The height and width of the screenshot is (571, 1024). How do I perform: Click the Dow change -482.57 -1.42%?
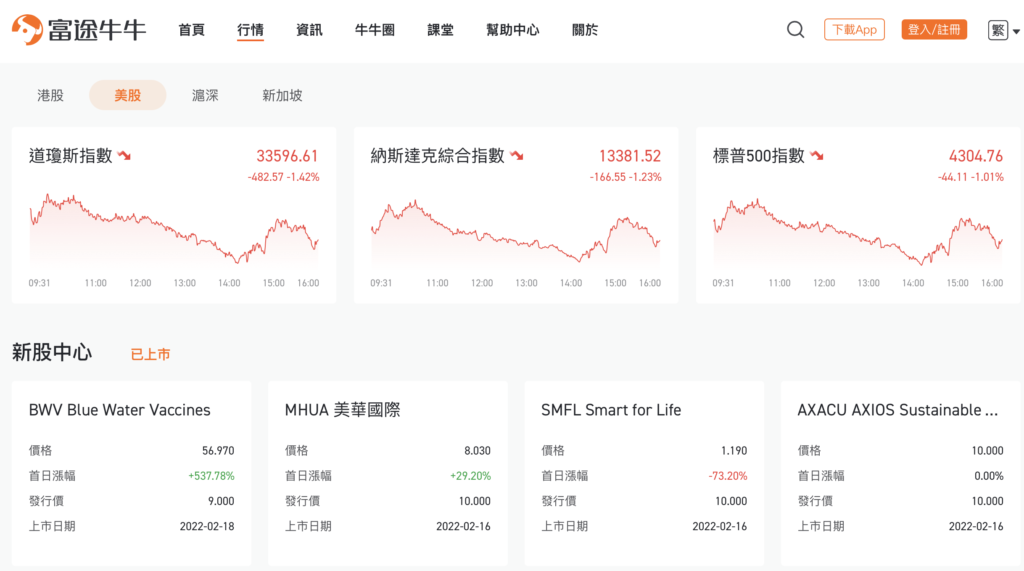283,177
